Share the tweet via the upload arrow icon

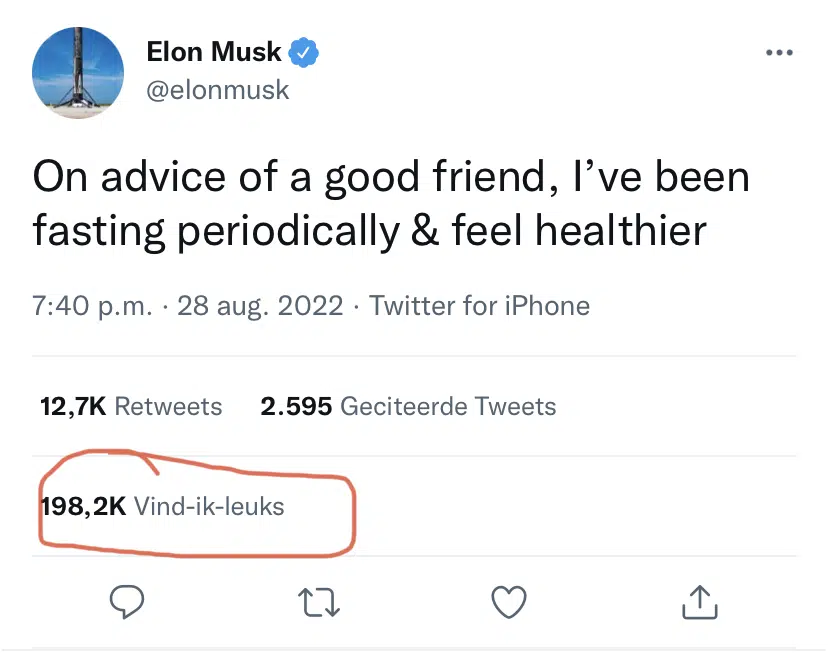tap(700, 600)
